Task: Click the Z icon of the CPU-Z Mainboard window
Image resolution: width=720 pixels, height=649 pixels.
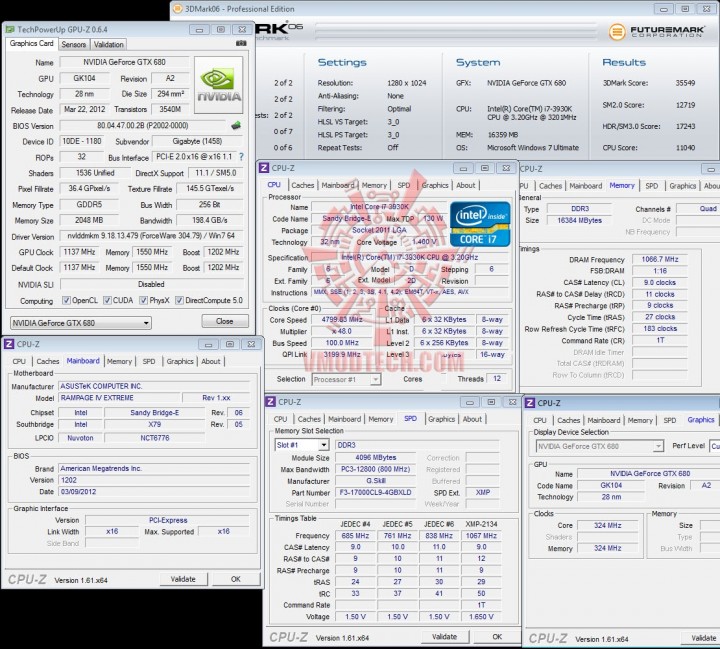Action: click(x=9, y=344)
